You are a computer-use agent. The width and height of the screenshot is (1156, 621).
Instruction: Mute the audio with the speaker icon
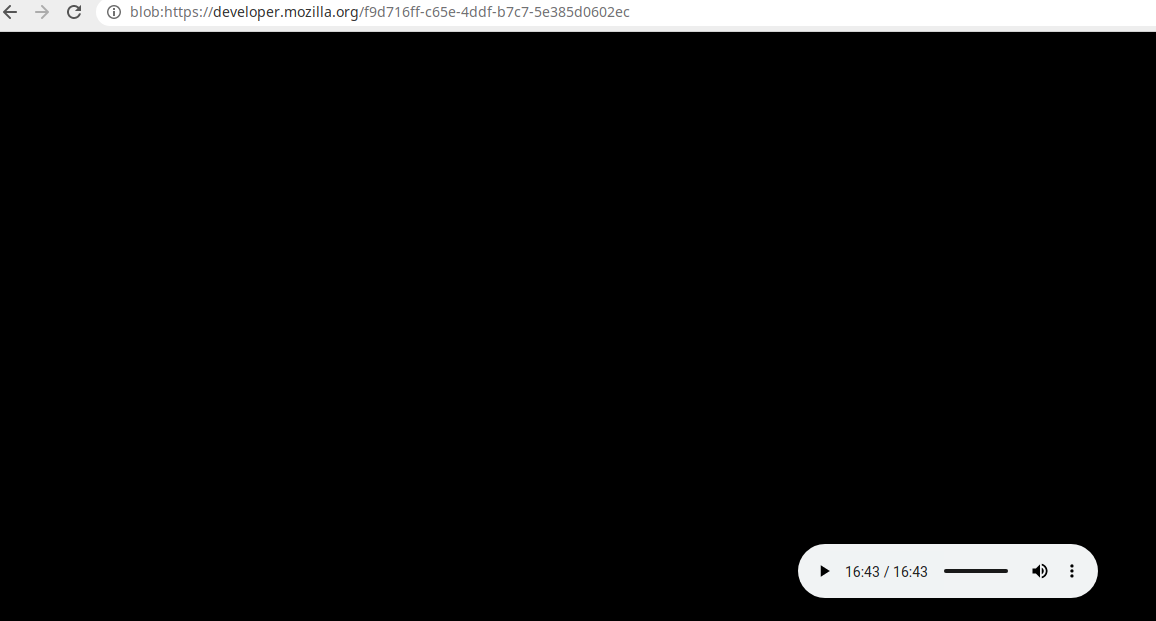pos(1040,572)
